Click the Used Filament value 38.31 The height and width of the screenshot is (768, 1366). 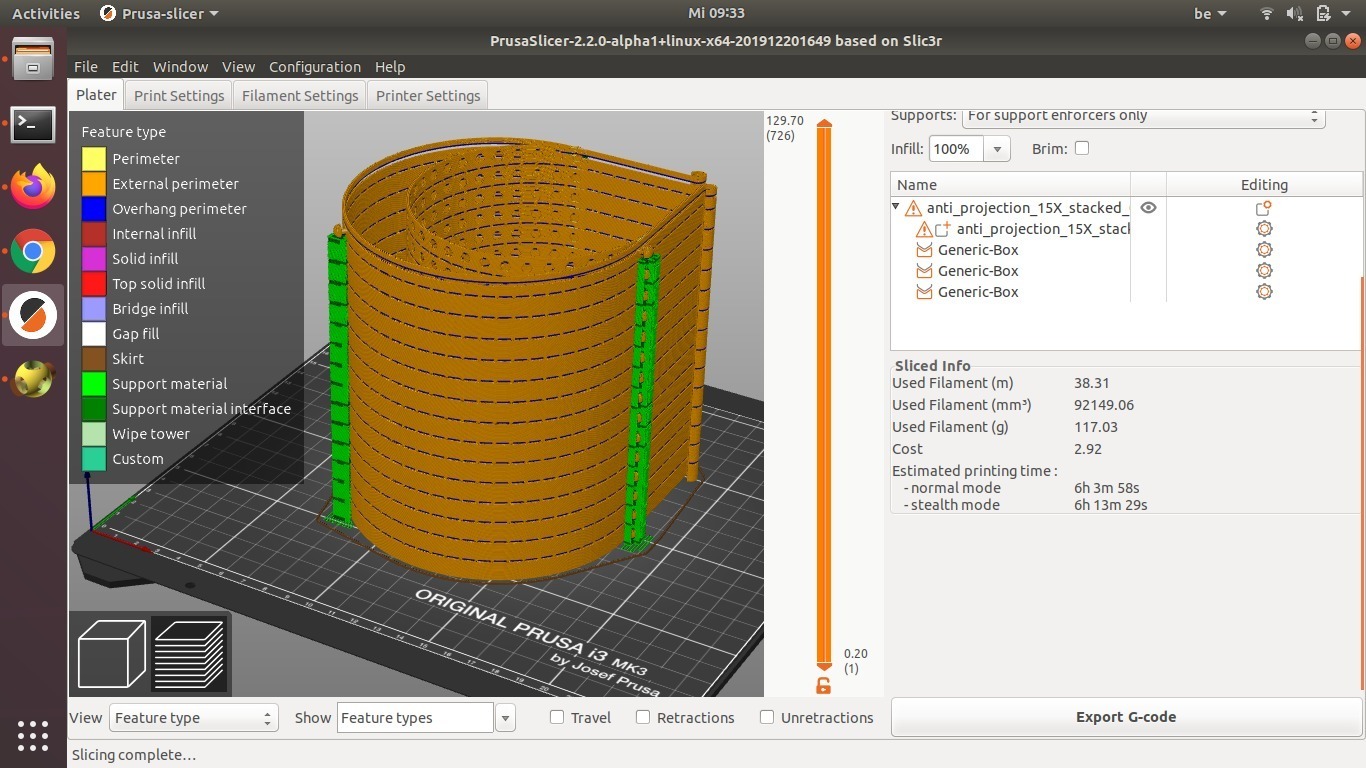(x=1091, y=383)
